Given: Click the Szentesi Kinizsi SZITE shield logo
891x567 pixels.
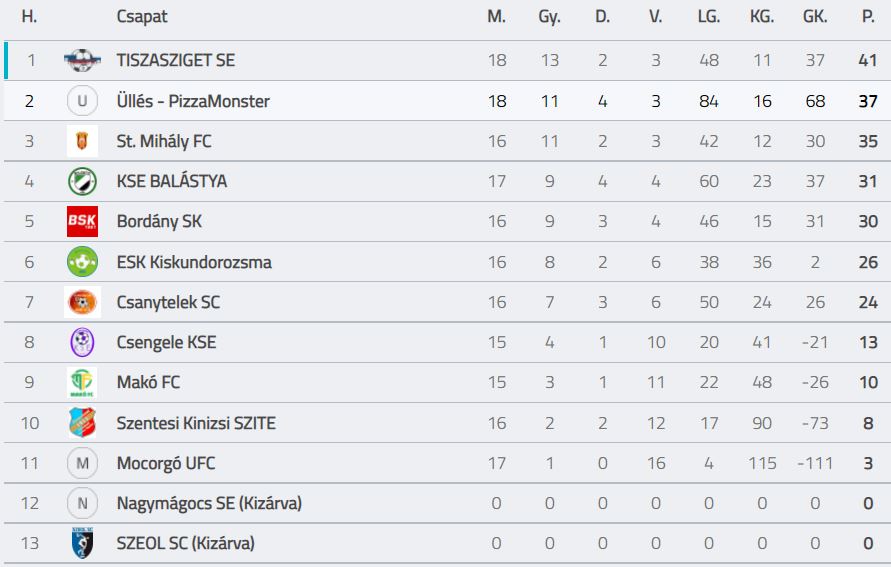Looking at the screenshot, I should (82, 423).
